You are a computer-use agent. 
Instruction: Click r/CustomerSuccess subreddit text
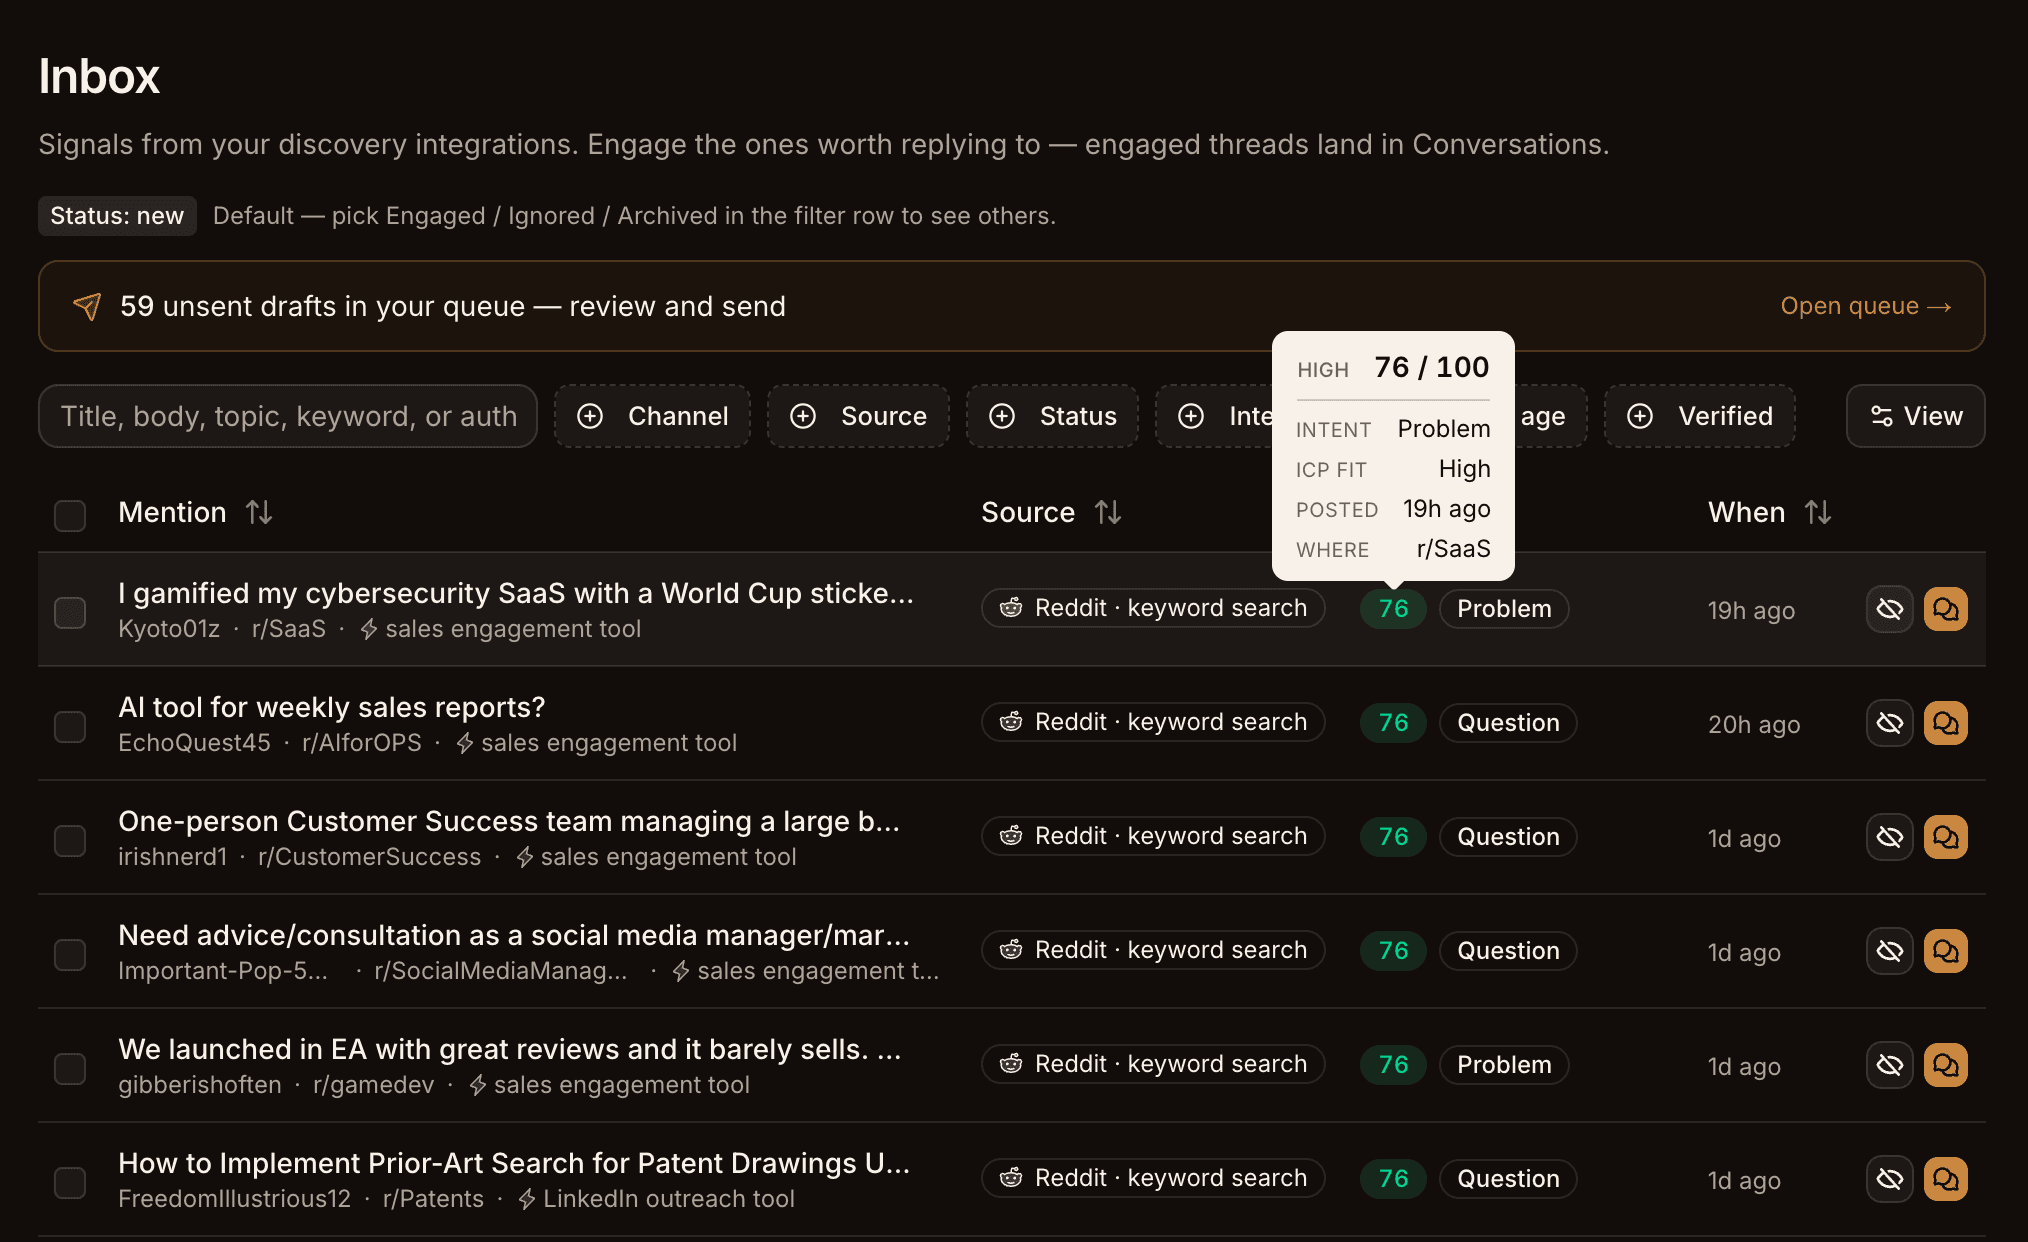tap(369, 857)
